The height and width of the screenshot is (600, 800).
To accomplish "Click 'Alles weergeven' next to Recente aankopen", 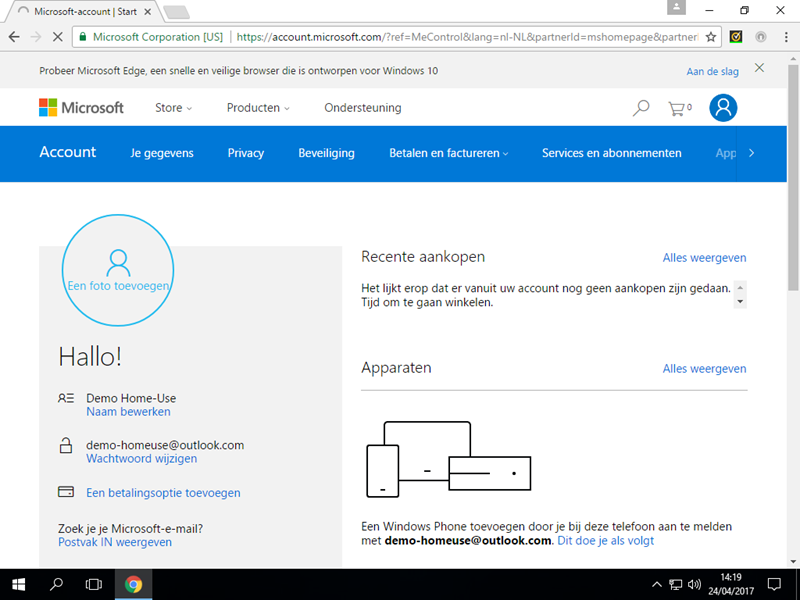I will (x=704, y=258).
